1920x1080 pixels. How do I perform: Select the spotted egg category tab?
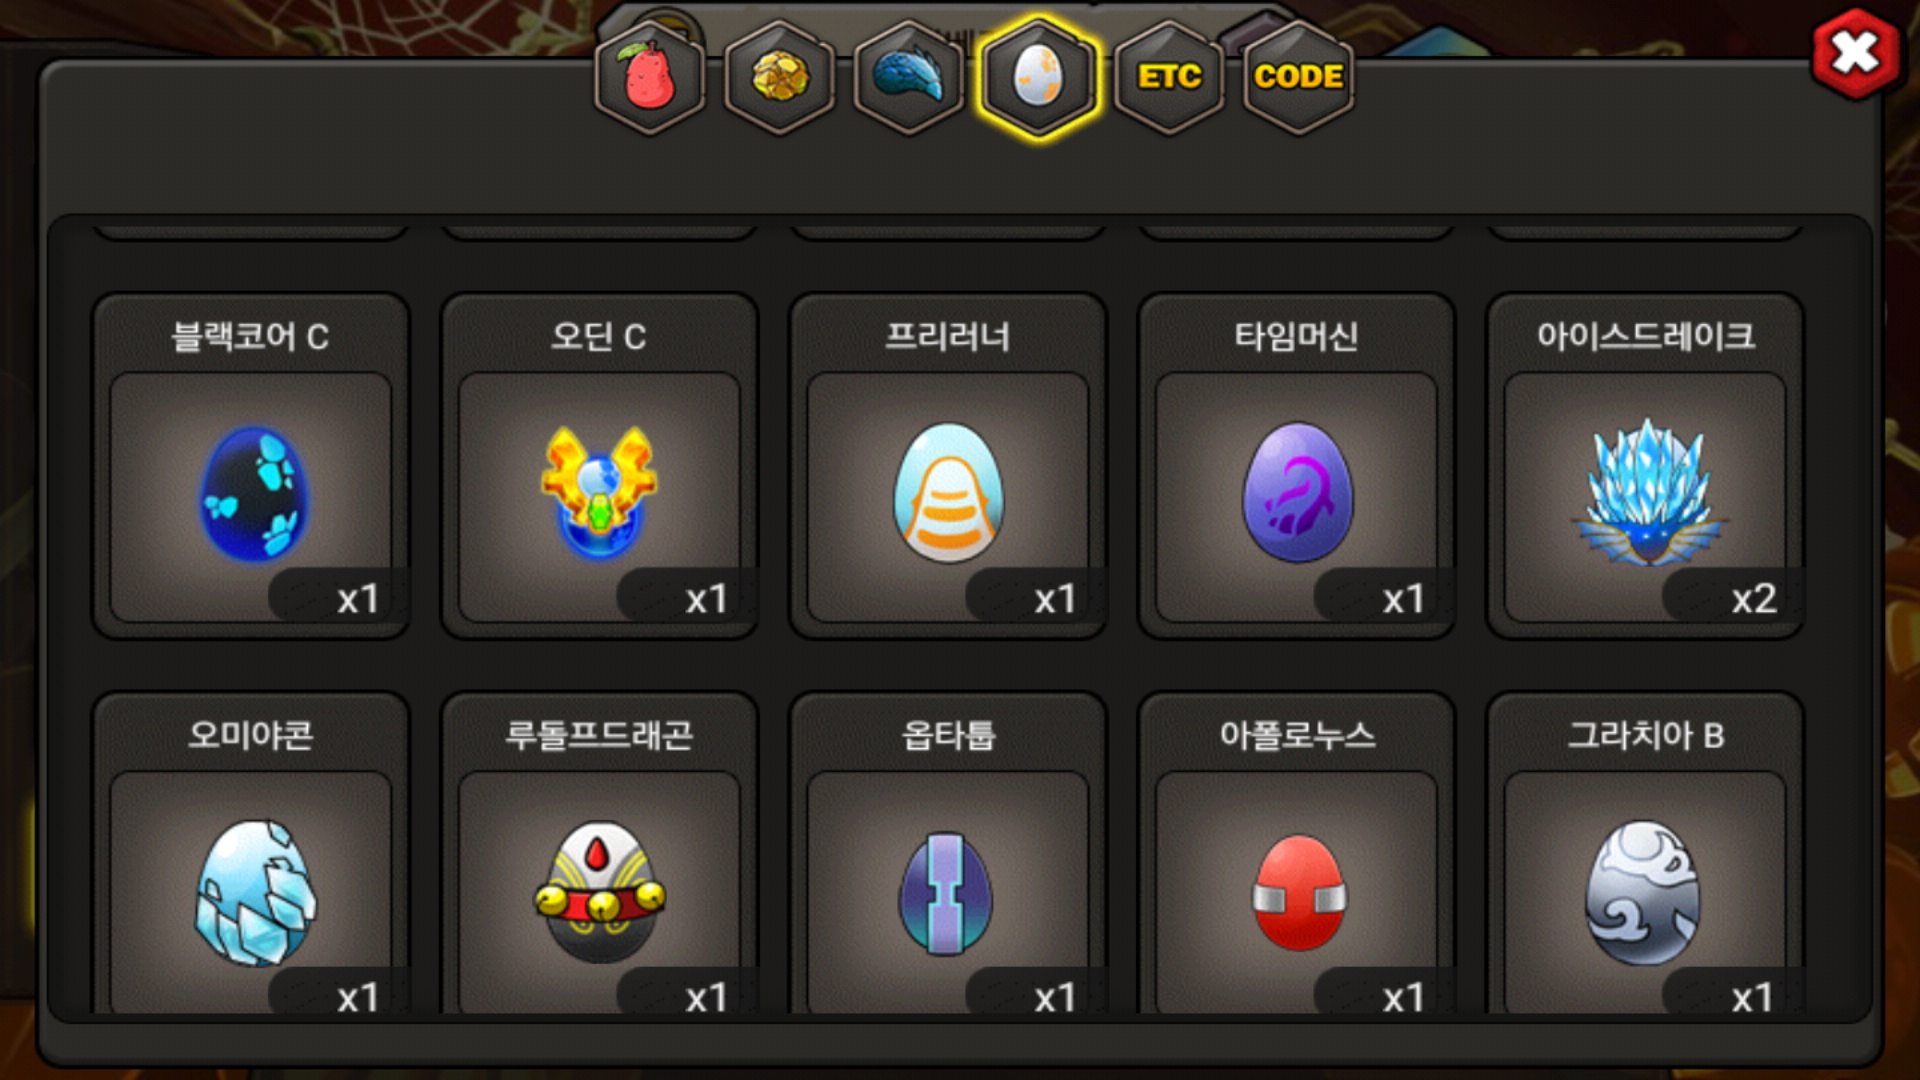[x=1039, y=77]
